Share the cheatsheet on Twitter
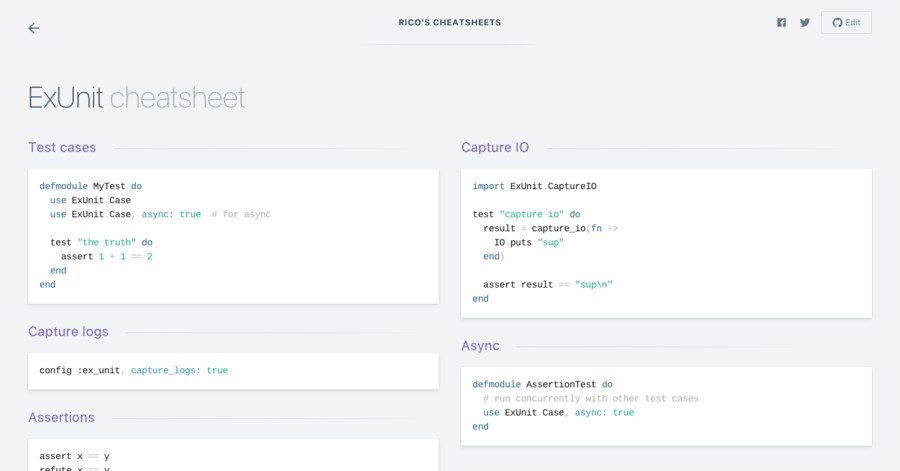 tap(805, 23)
